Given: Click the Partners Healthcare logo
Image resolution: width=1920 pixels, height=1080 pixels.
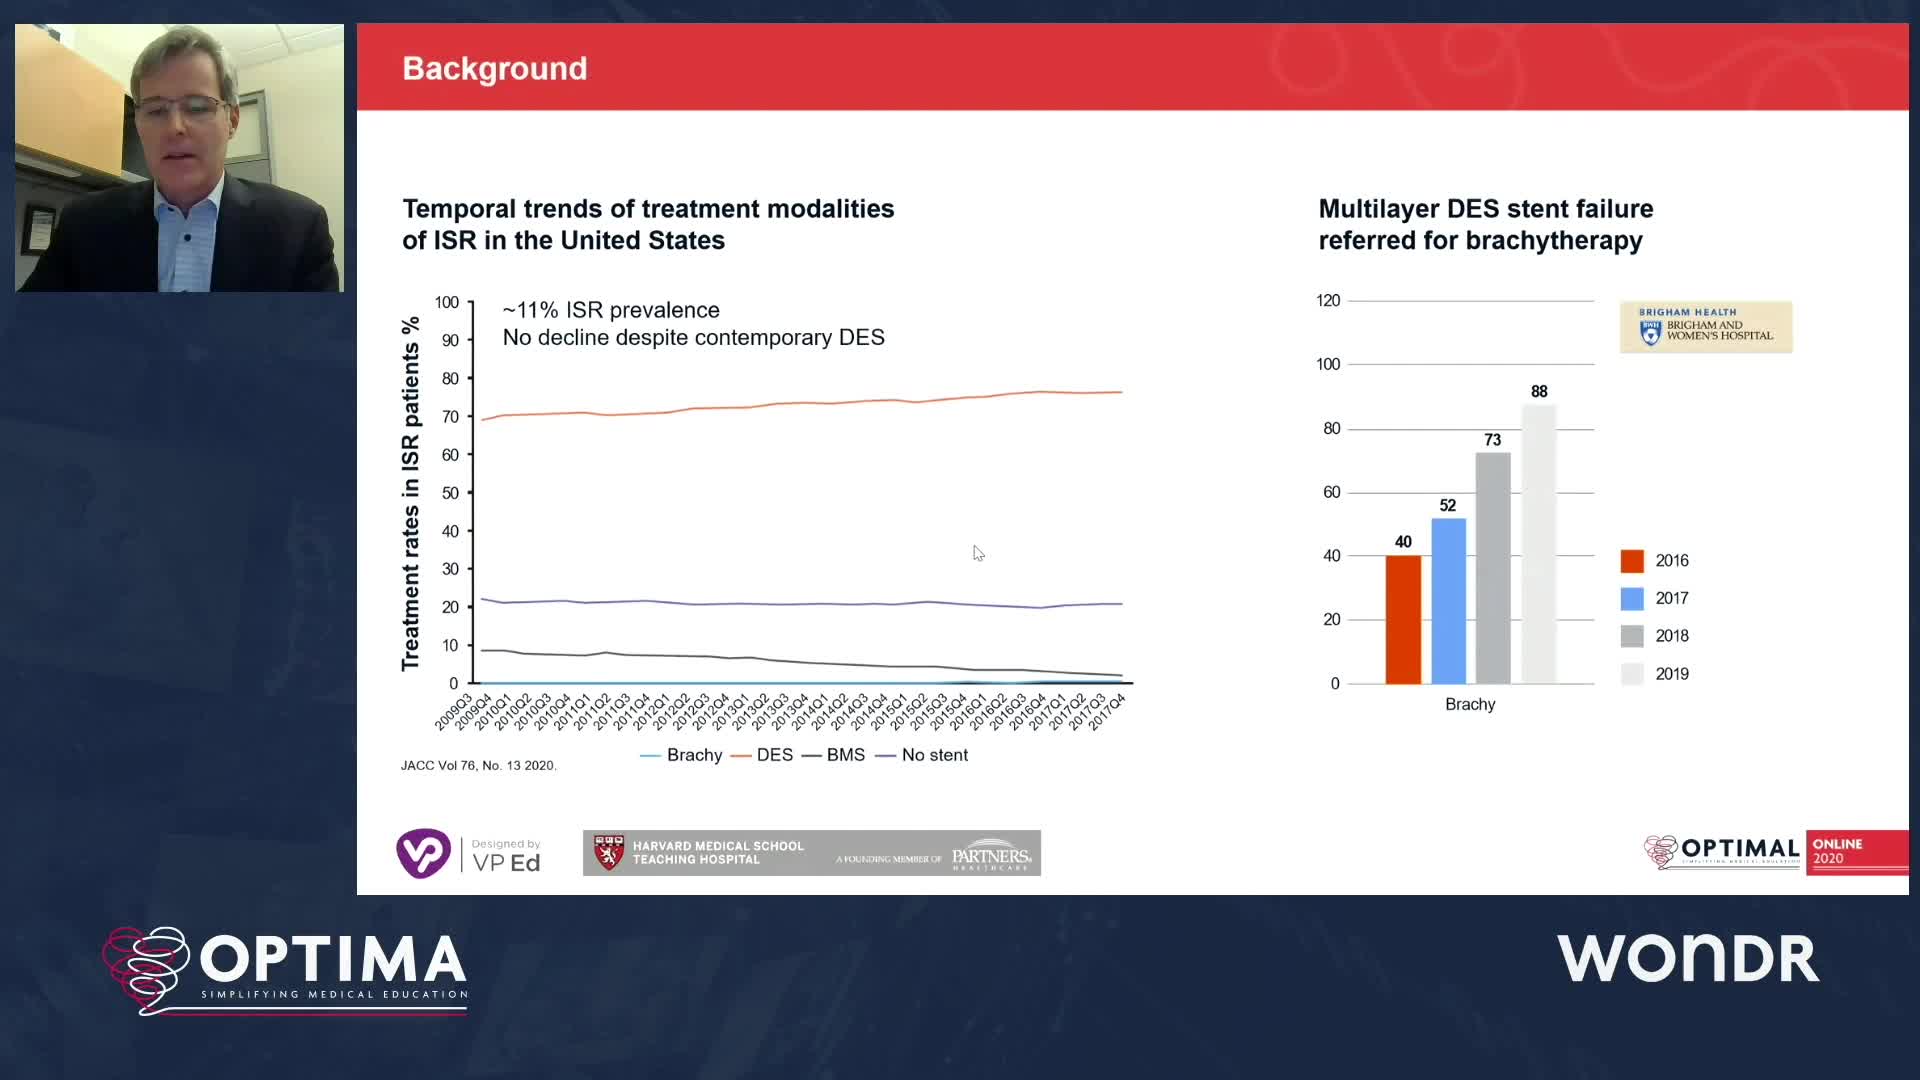Looking at the screenshot, I should (990, 855).
